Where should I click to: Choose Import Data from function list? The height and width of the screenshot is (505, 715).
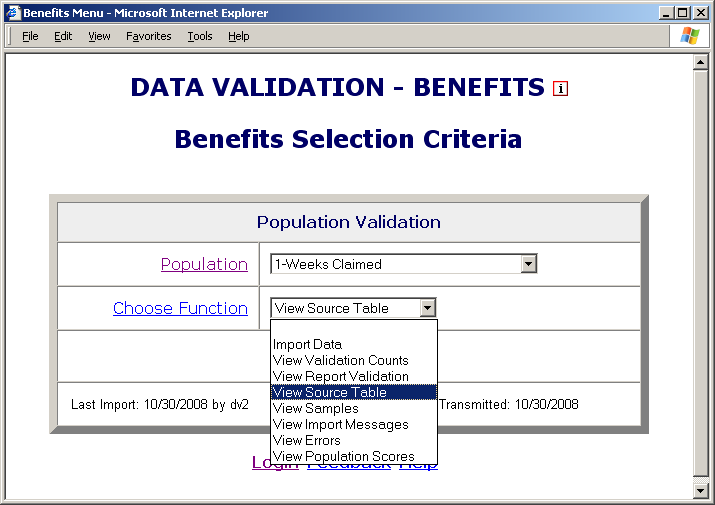click(x=354, y=344)
